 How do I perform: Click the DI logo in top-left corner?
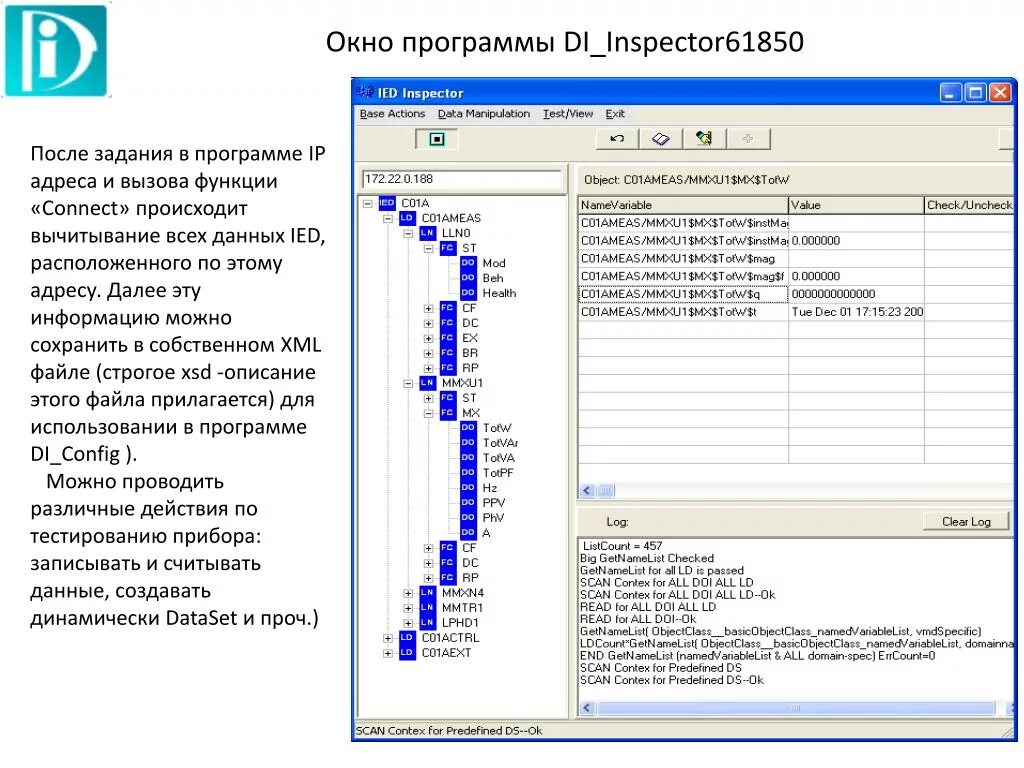coord(55,52)
